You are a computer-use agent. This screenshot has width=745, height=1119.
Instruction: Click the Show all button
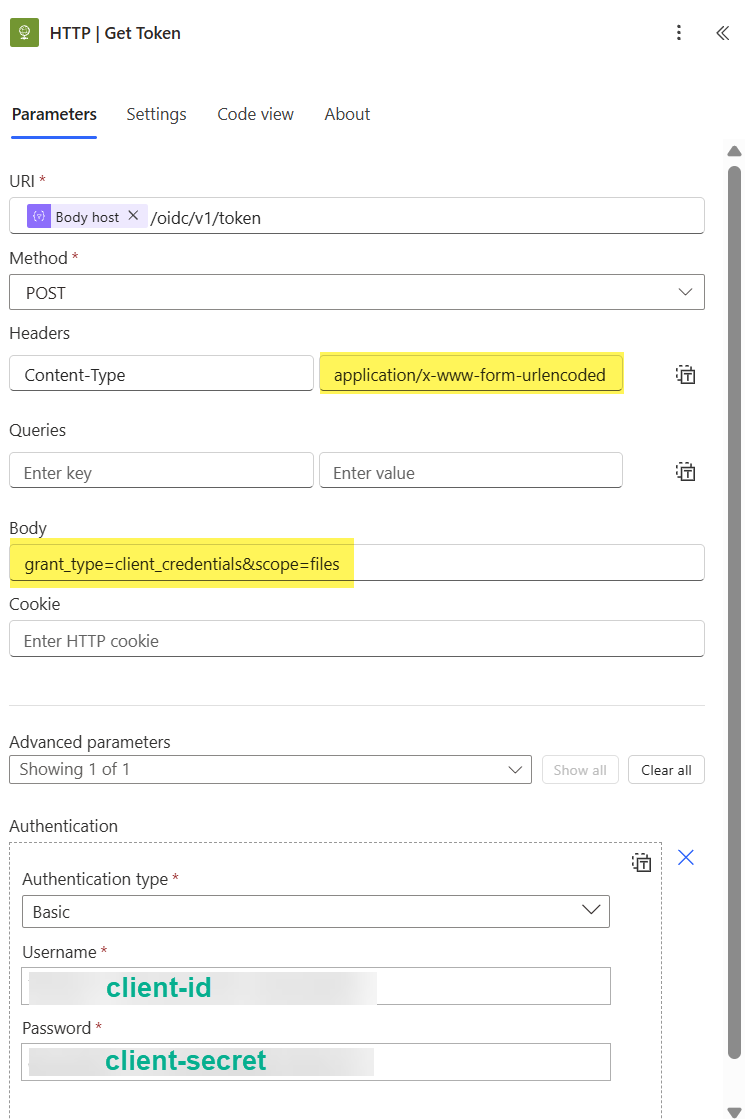pos(580,770)
